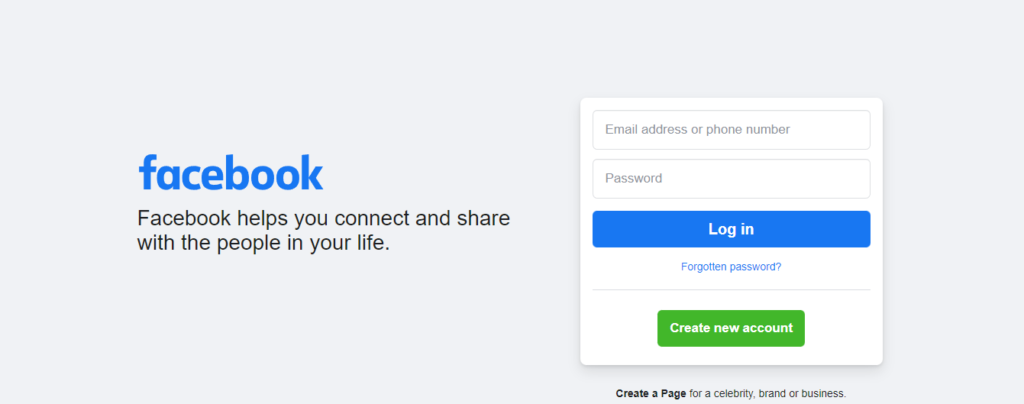Click the facebook wordmark on the left
The height and width of the screenshot is (404, 1024).
[231, 173]
